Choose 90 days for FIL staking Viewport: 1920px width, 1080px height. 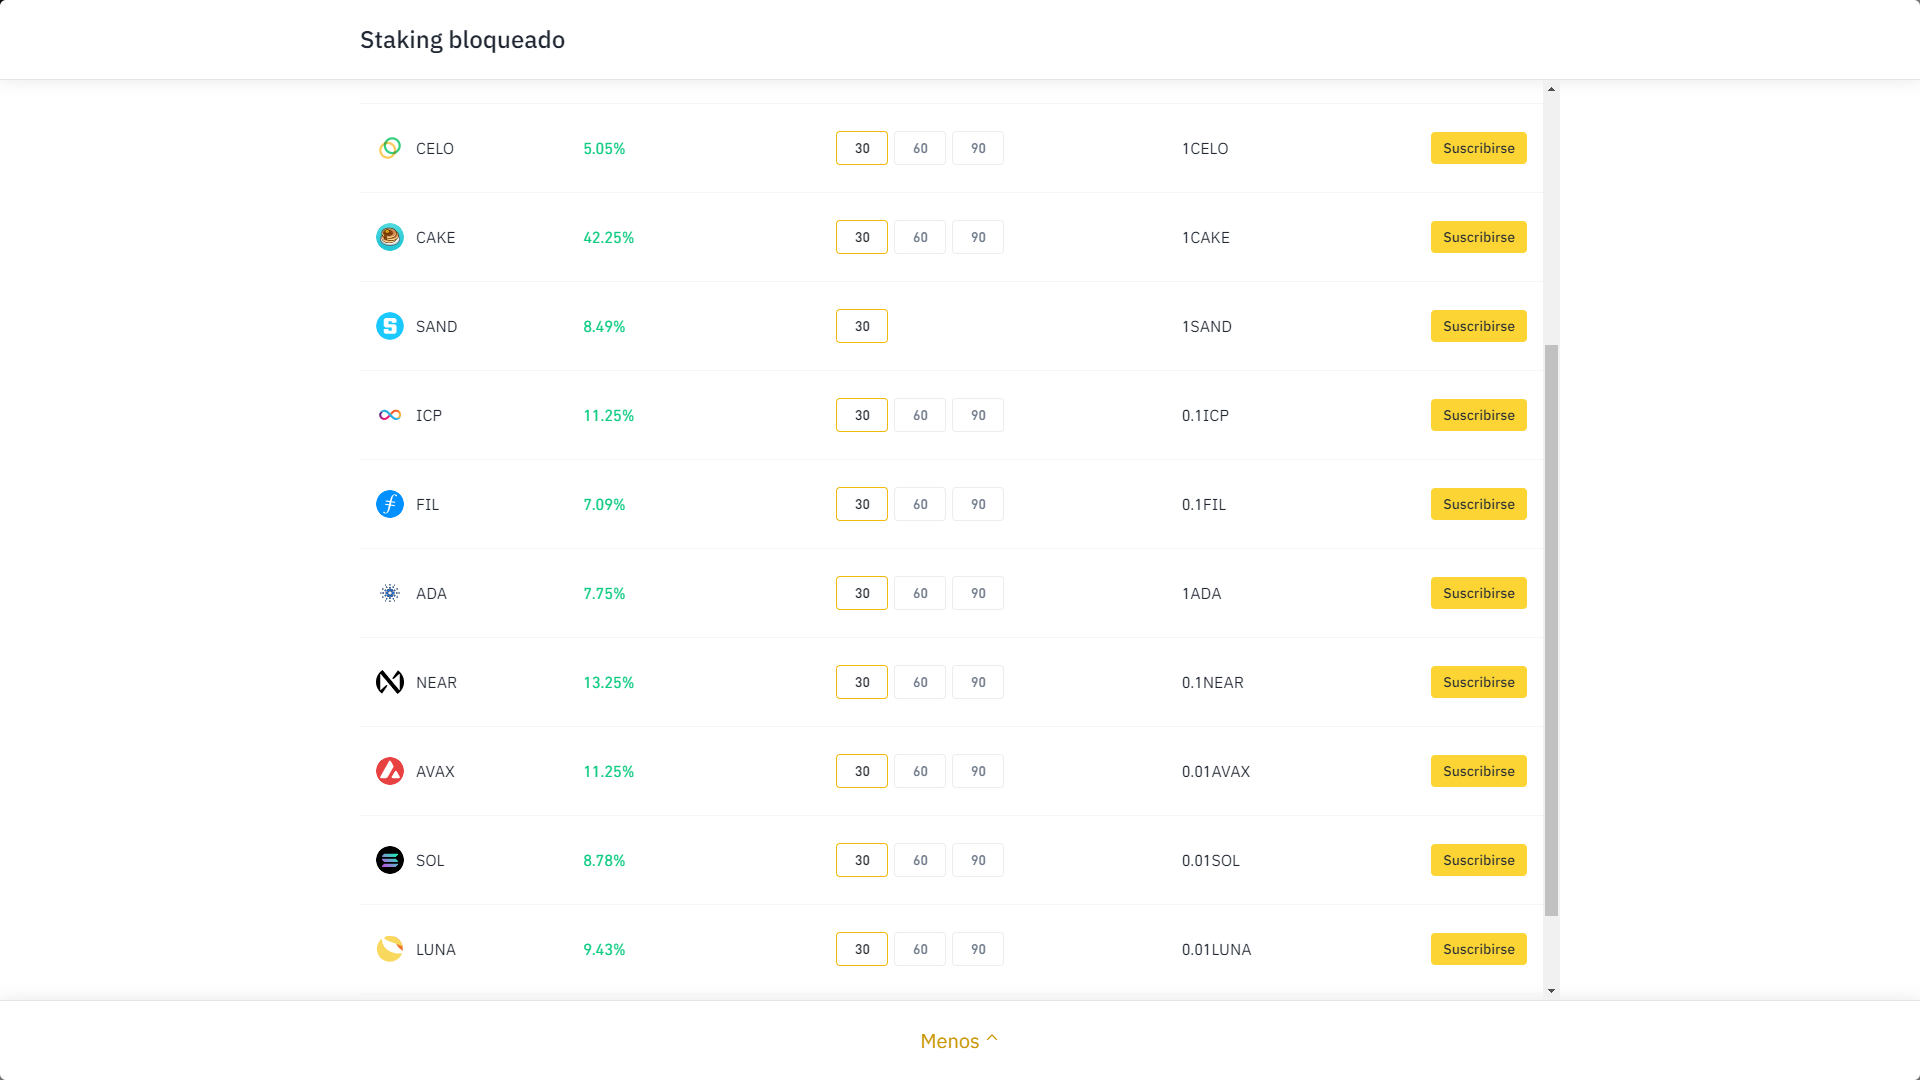point(978,504)
